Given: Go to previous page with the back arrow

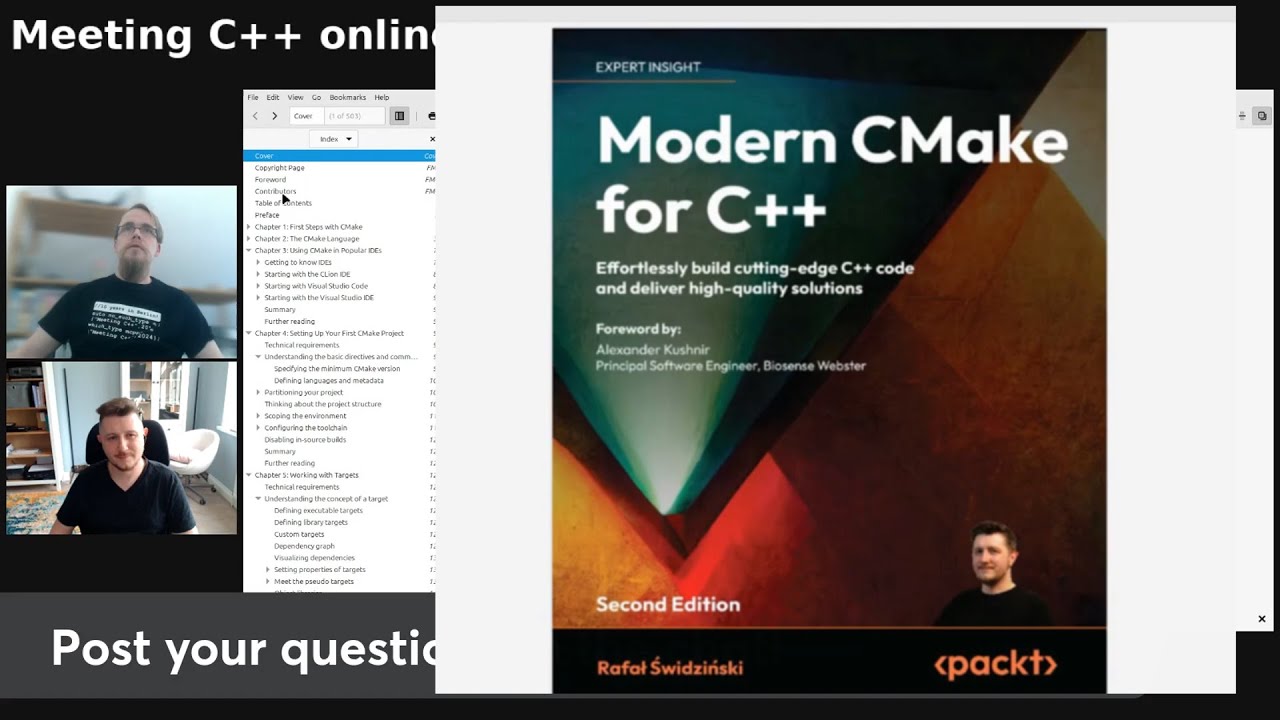Looking at the screenshot, I should [x=255, y=116].
